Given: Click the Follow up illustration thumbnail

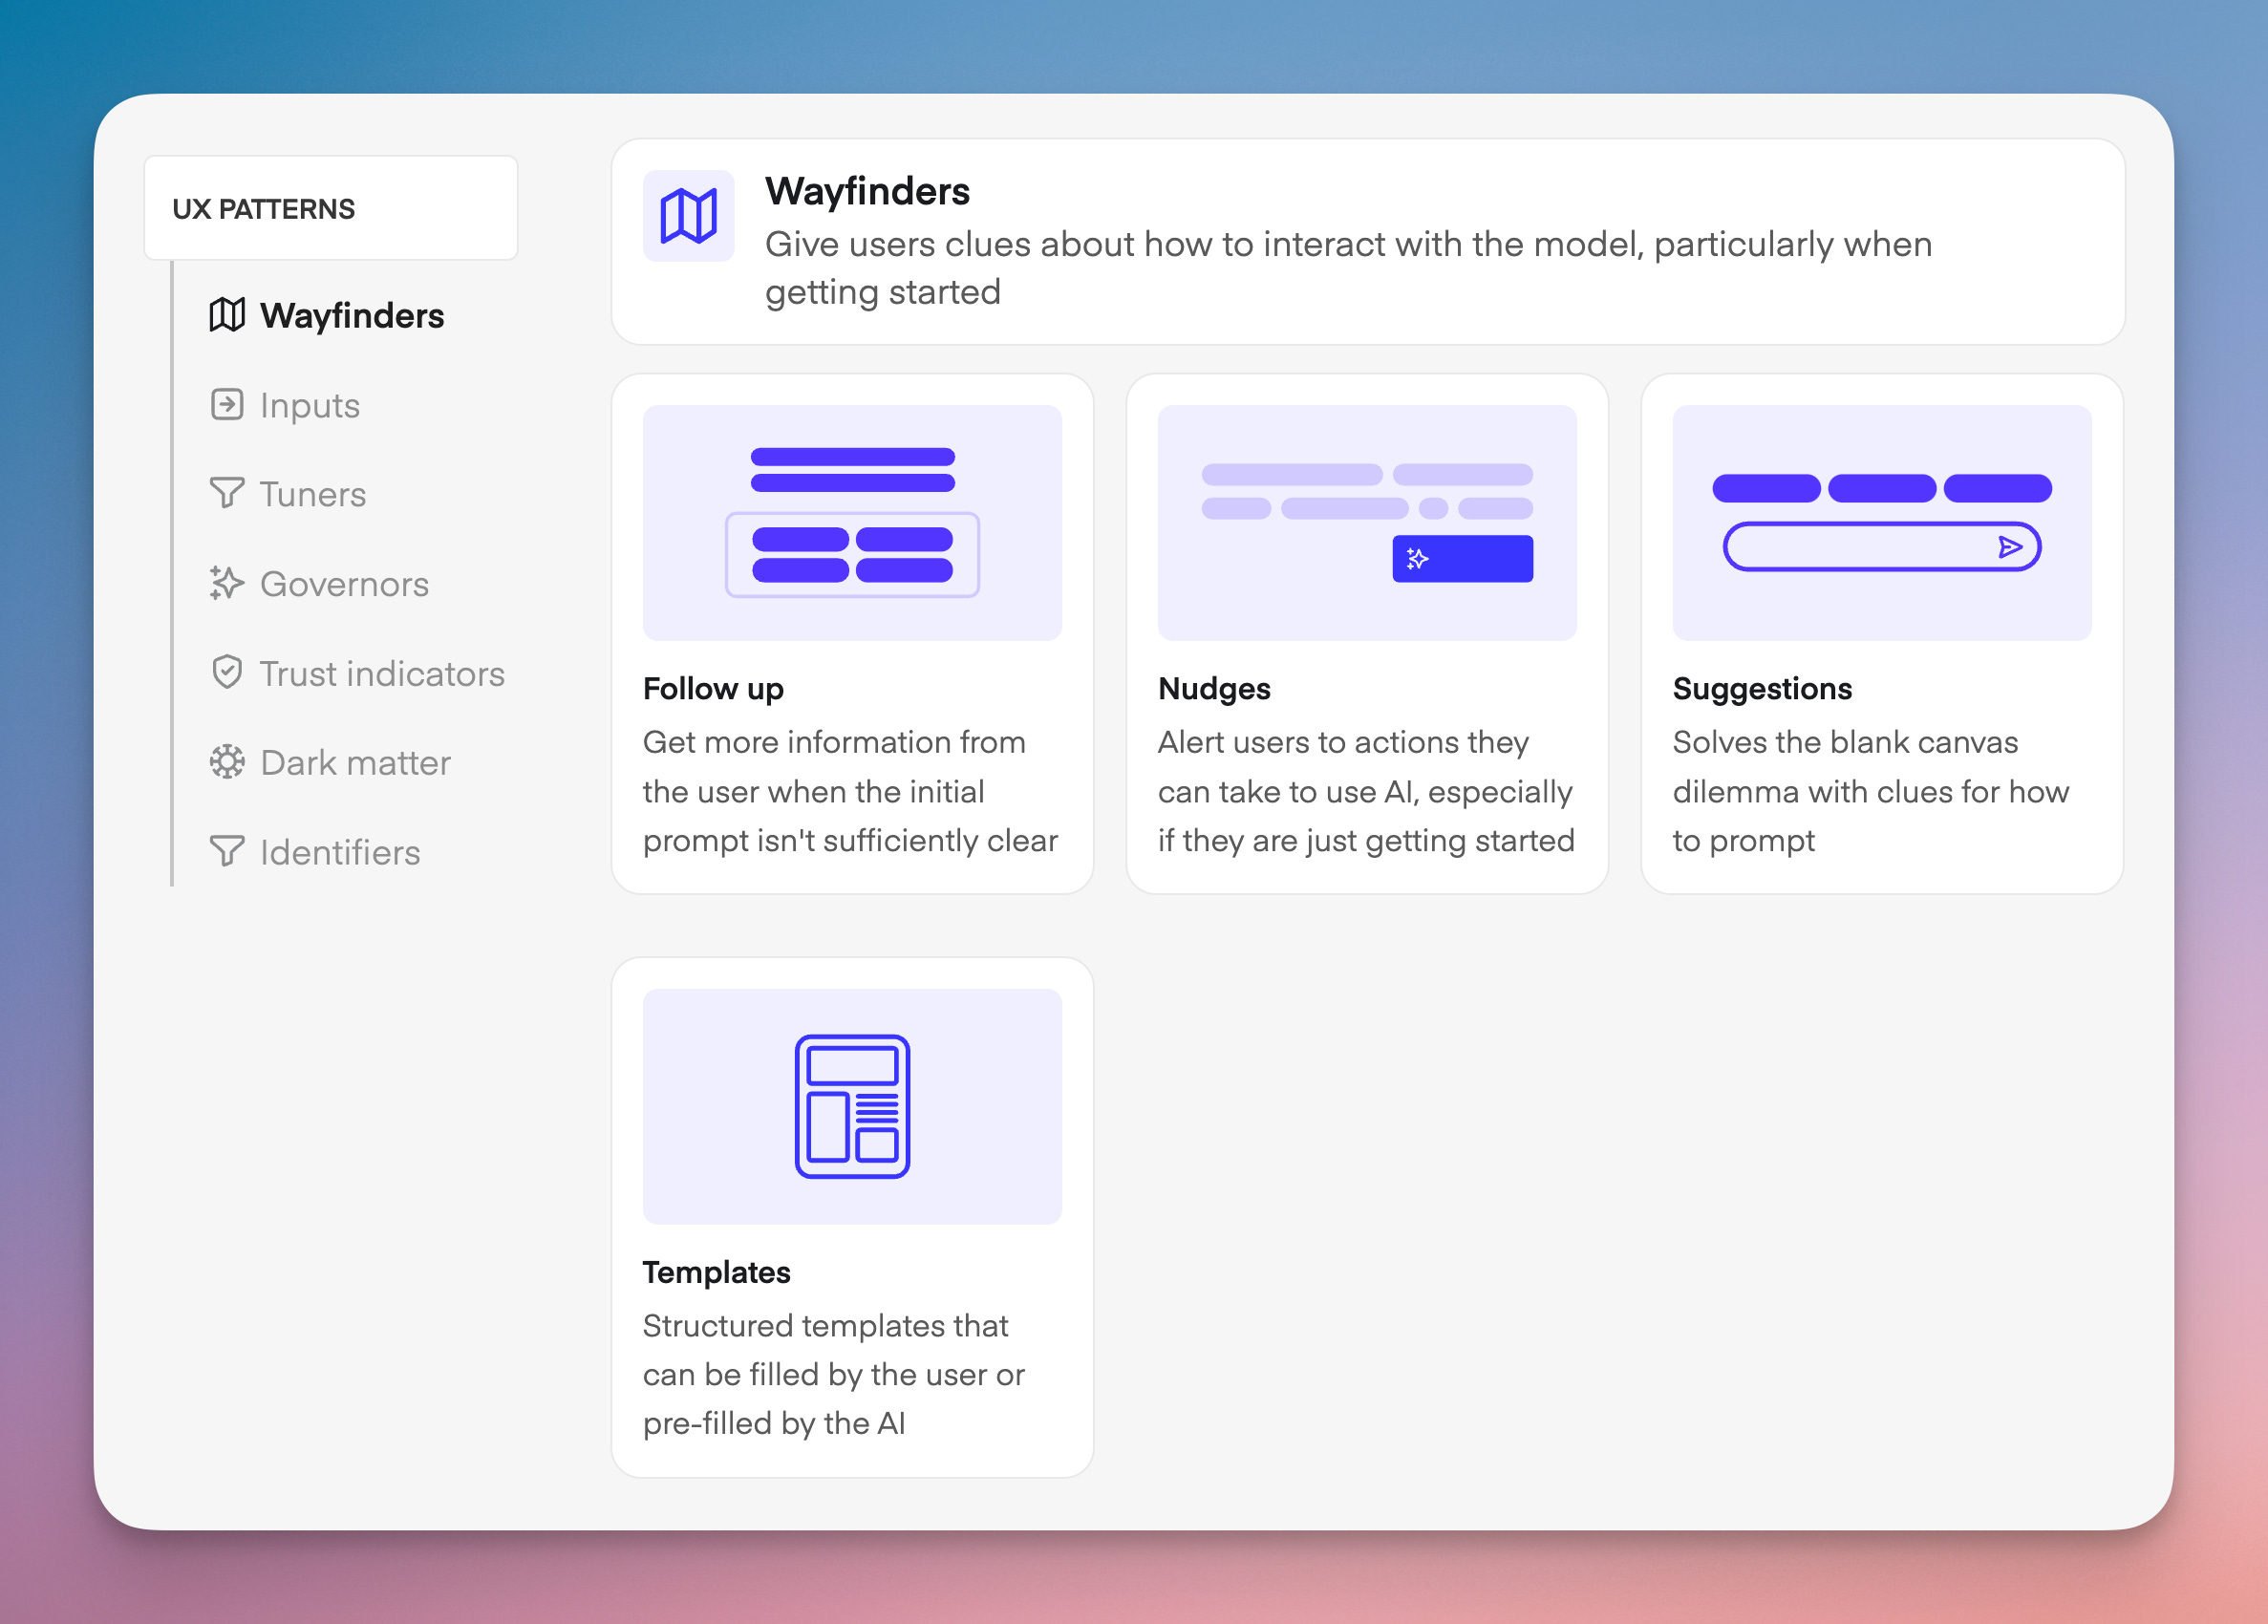Looking at the screenshot, I should (x=852, y=522).
